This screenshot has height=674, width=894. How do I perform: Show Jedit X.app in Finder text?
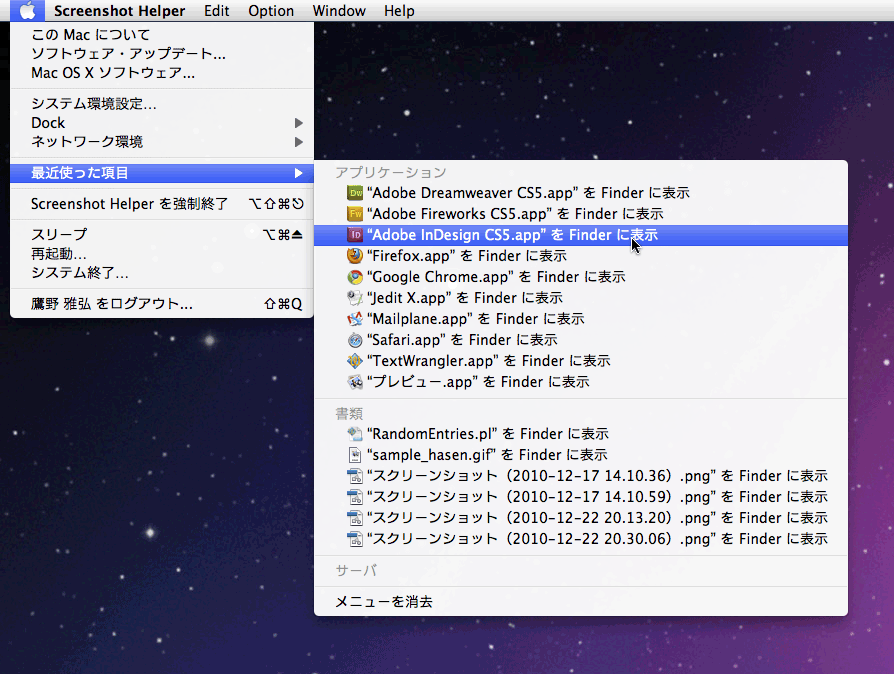pyautogui.click(x=465, y=298)
